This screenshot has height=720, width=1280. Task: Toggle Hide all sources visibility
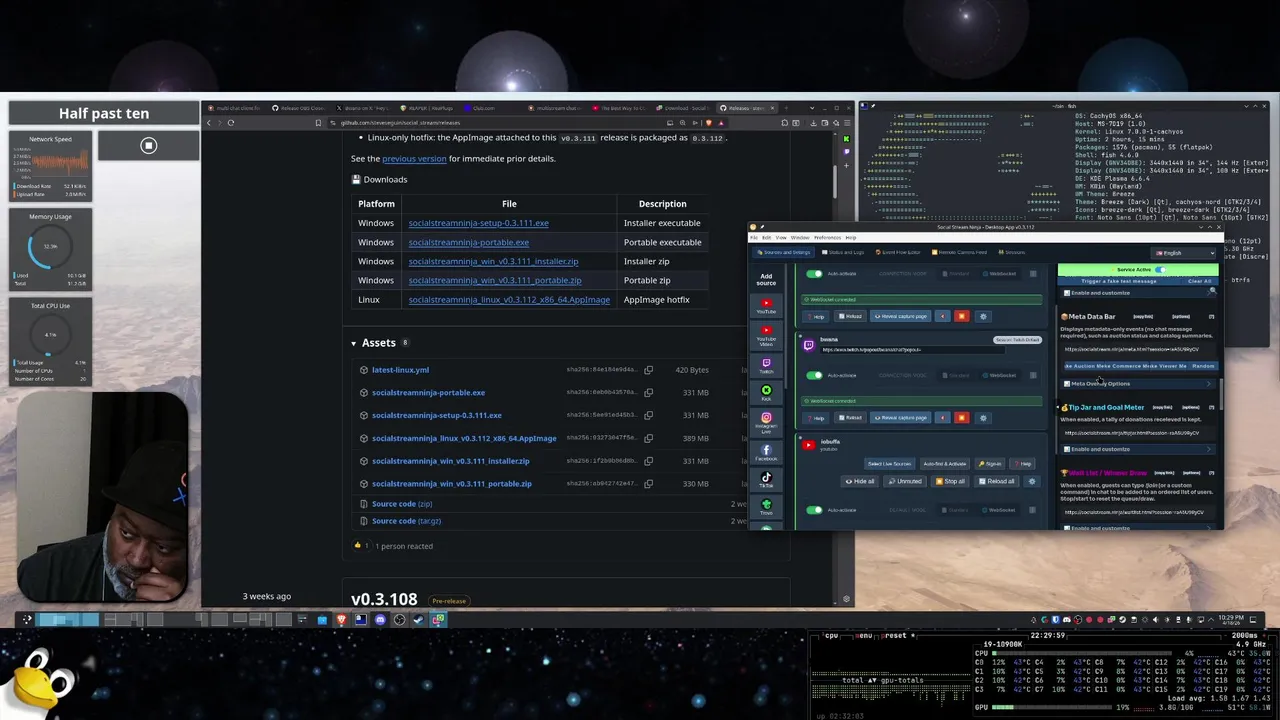point(860,481)
